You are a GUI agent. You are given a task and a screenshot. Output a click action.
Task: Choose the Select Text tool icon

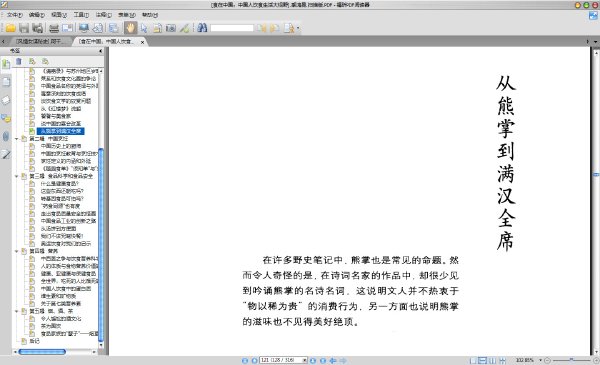[x=157, y=28]
